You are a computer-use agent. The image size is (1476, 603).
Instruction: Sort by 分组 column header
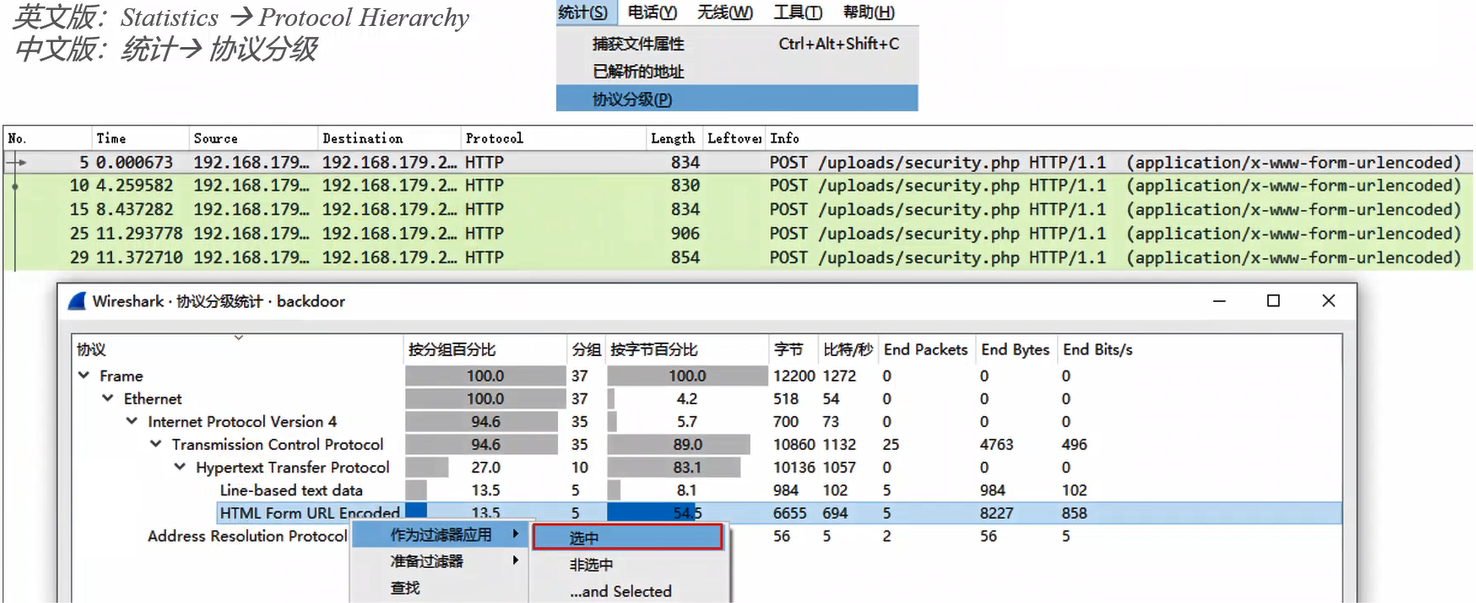[586, 350]
